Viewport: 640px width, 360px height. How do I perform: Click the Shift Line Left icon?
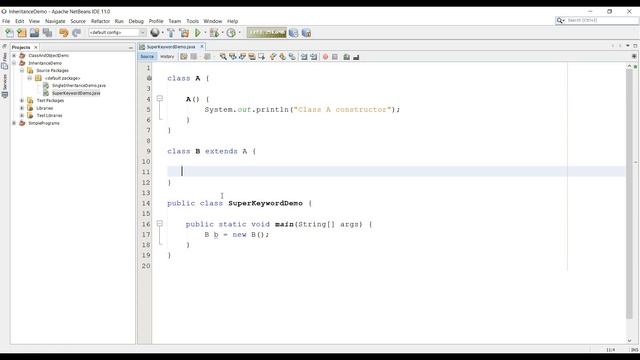click(304, 57)
